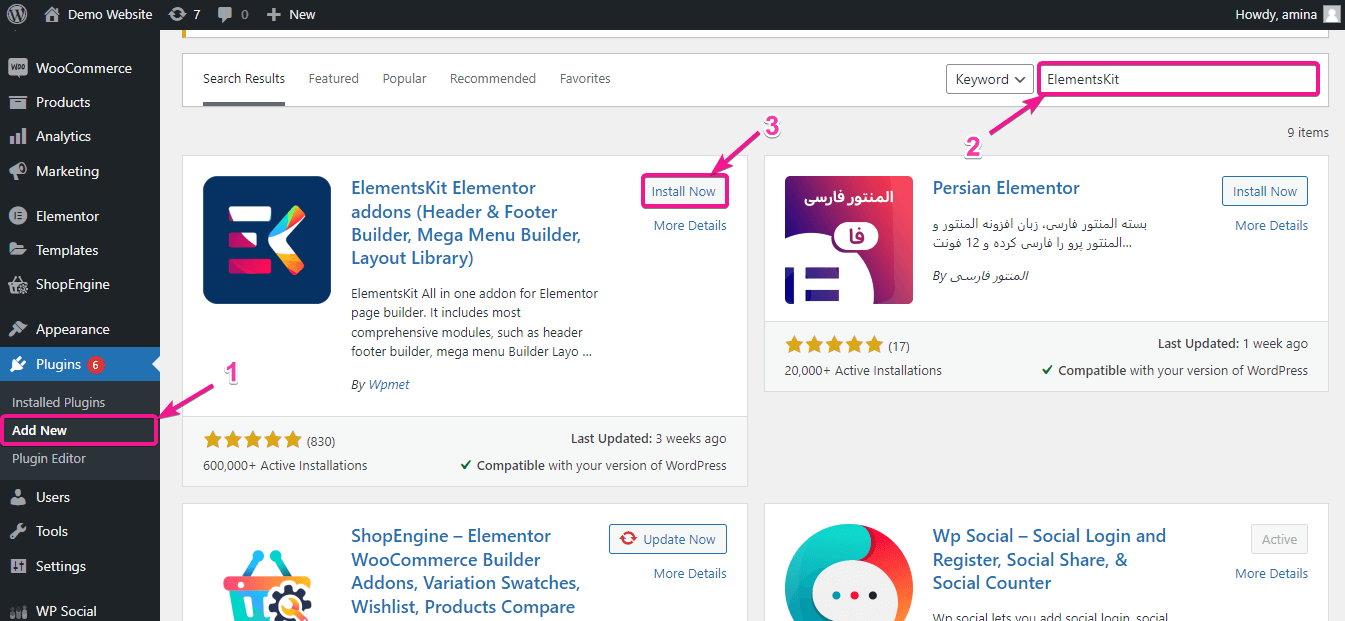Open the amina user avatar

pos(1331,14)
